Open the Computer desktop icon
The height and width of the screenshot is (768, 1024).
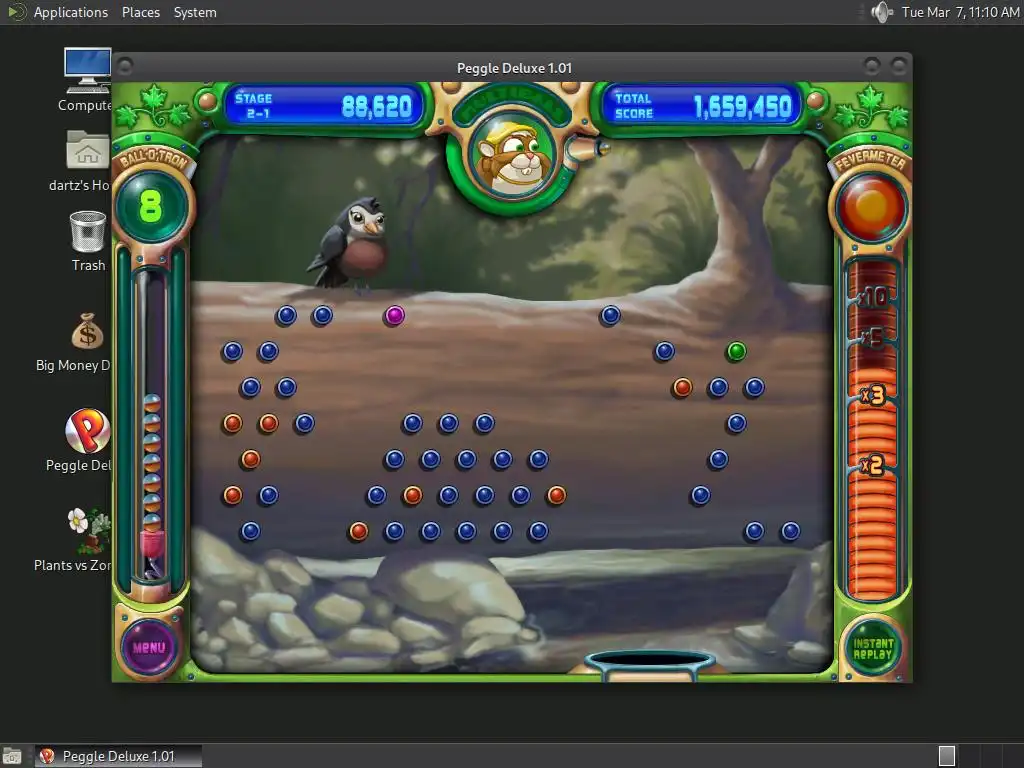click(x=87, y=80)
